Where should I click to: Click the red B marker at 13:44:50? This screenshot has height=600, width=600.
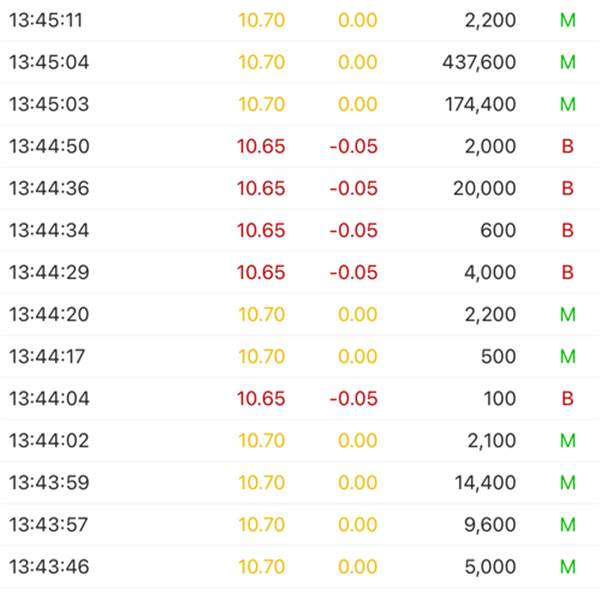(x=567, y=146)
